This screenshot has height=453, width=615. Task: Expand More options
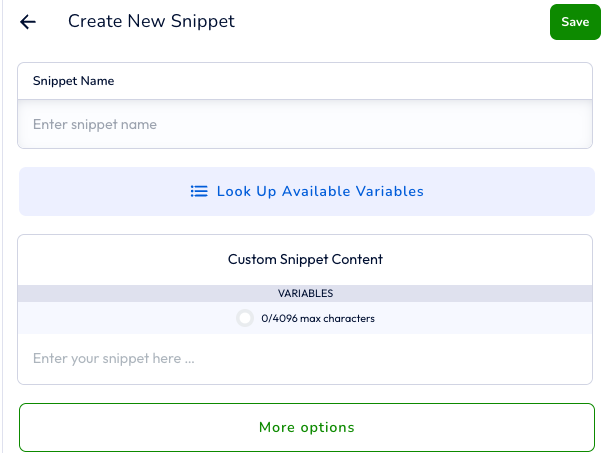307,427
